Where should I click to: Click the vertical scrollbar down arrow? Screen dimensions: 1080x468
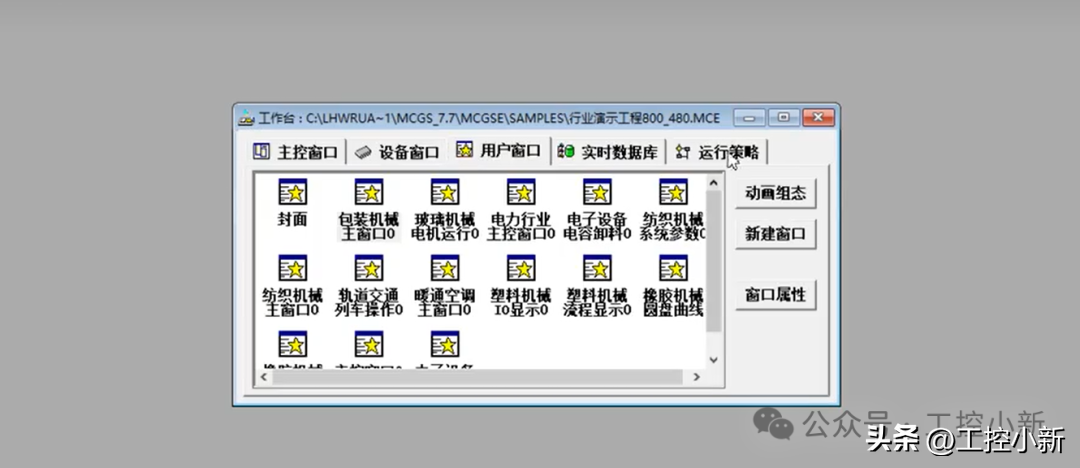713,359
